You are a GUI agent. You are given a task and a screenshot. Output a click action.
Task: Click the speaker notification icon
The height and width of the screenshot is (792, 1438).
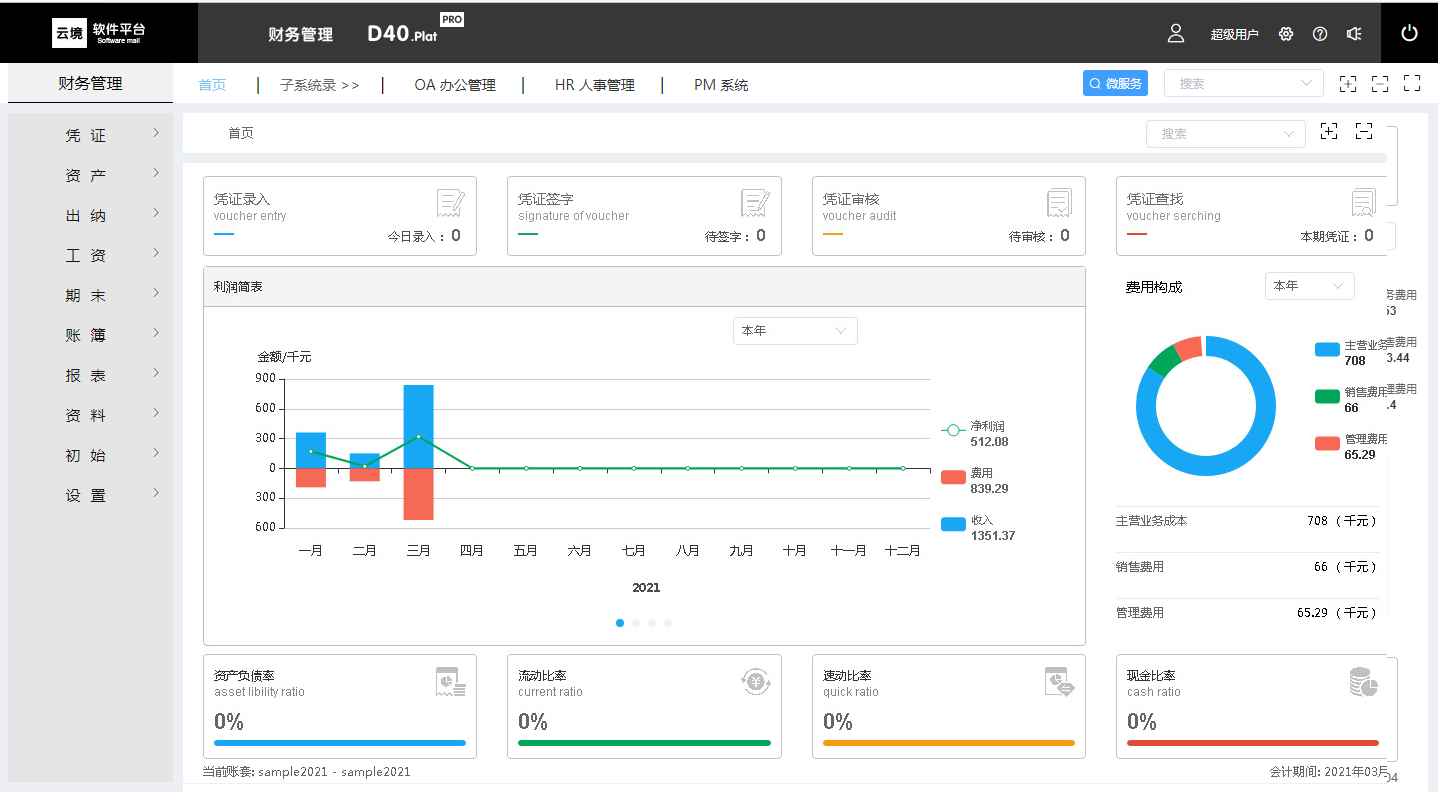click(x=1354, y=34)
